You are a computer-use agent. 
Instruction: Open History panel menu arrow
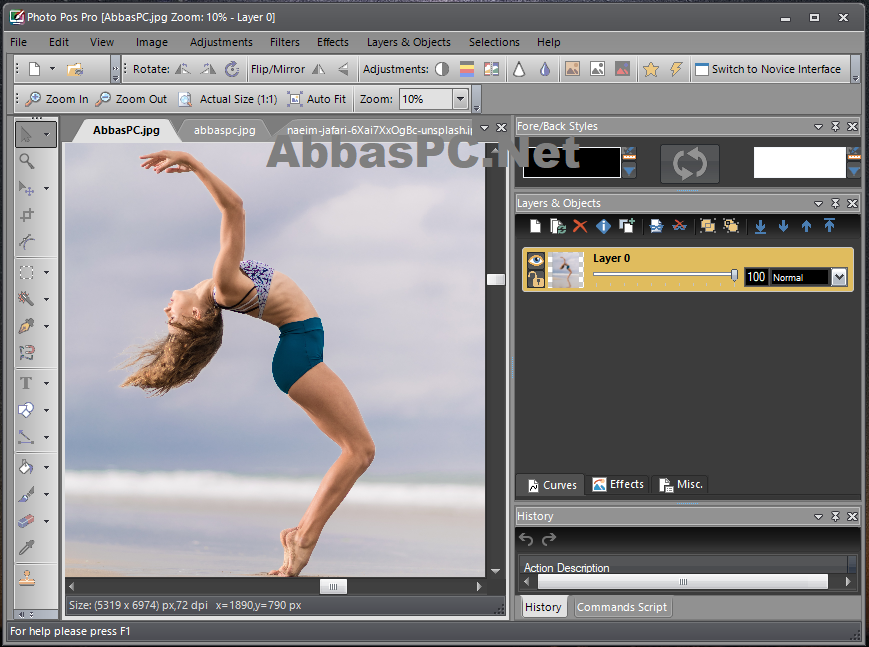(818, 516)
